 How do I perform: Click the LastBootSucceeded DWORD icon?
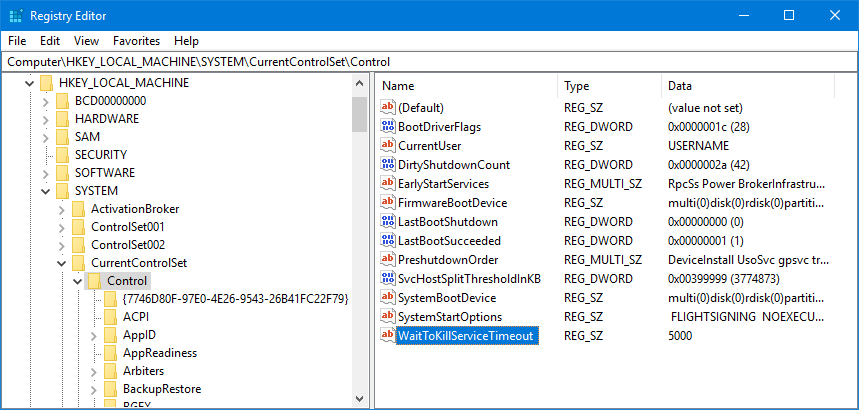tap(388, 241)
